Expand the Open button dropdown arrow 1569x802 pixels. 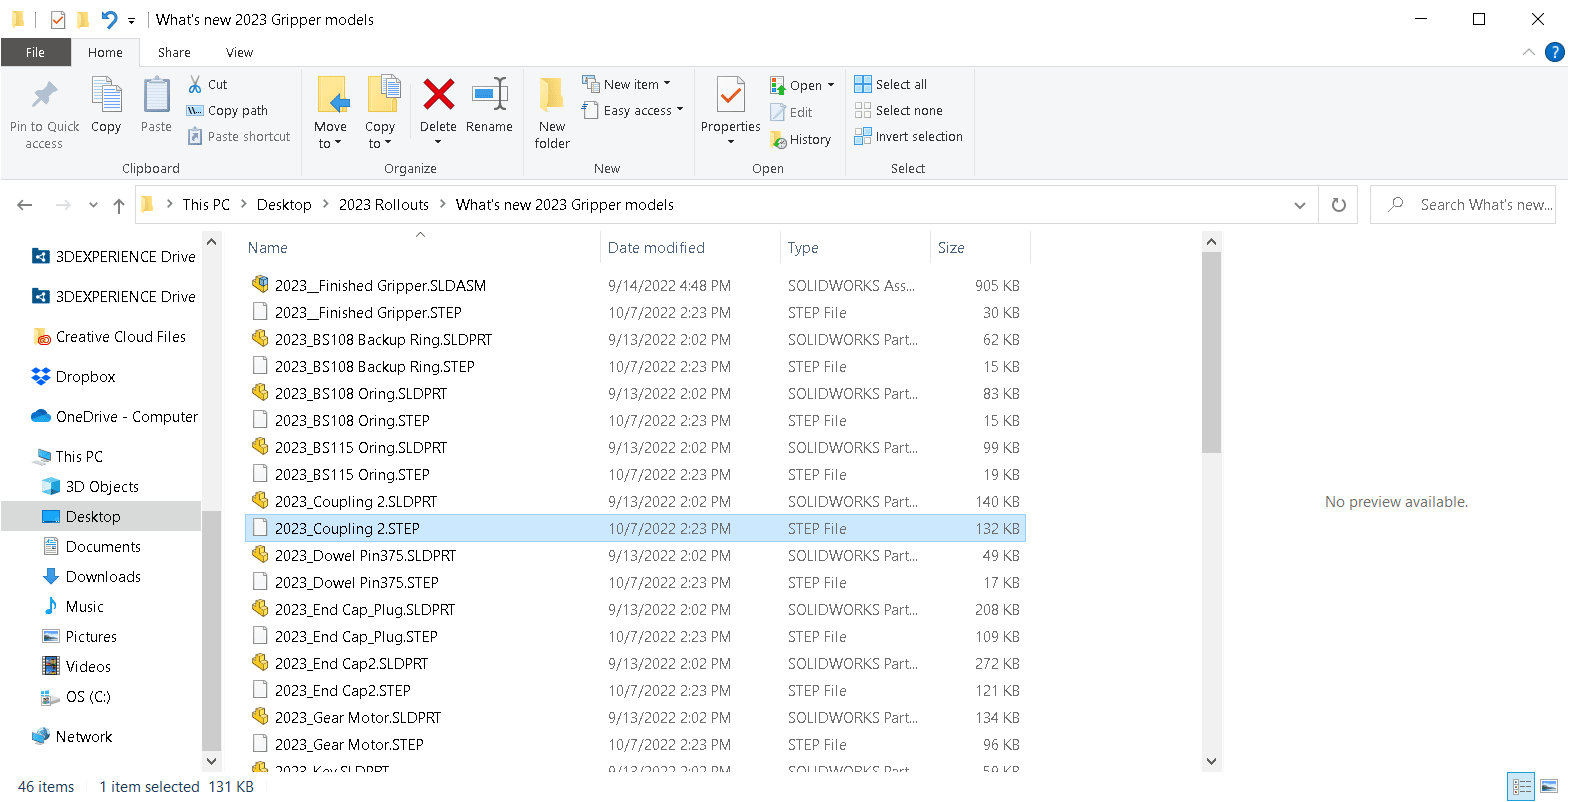(831, 85)
